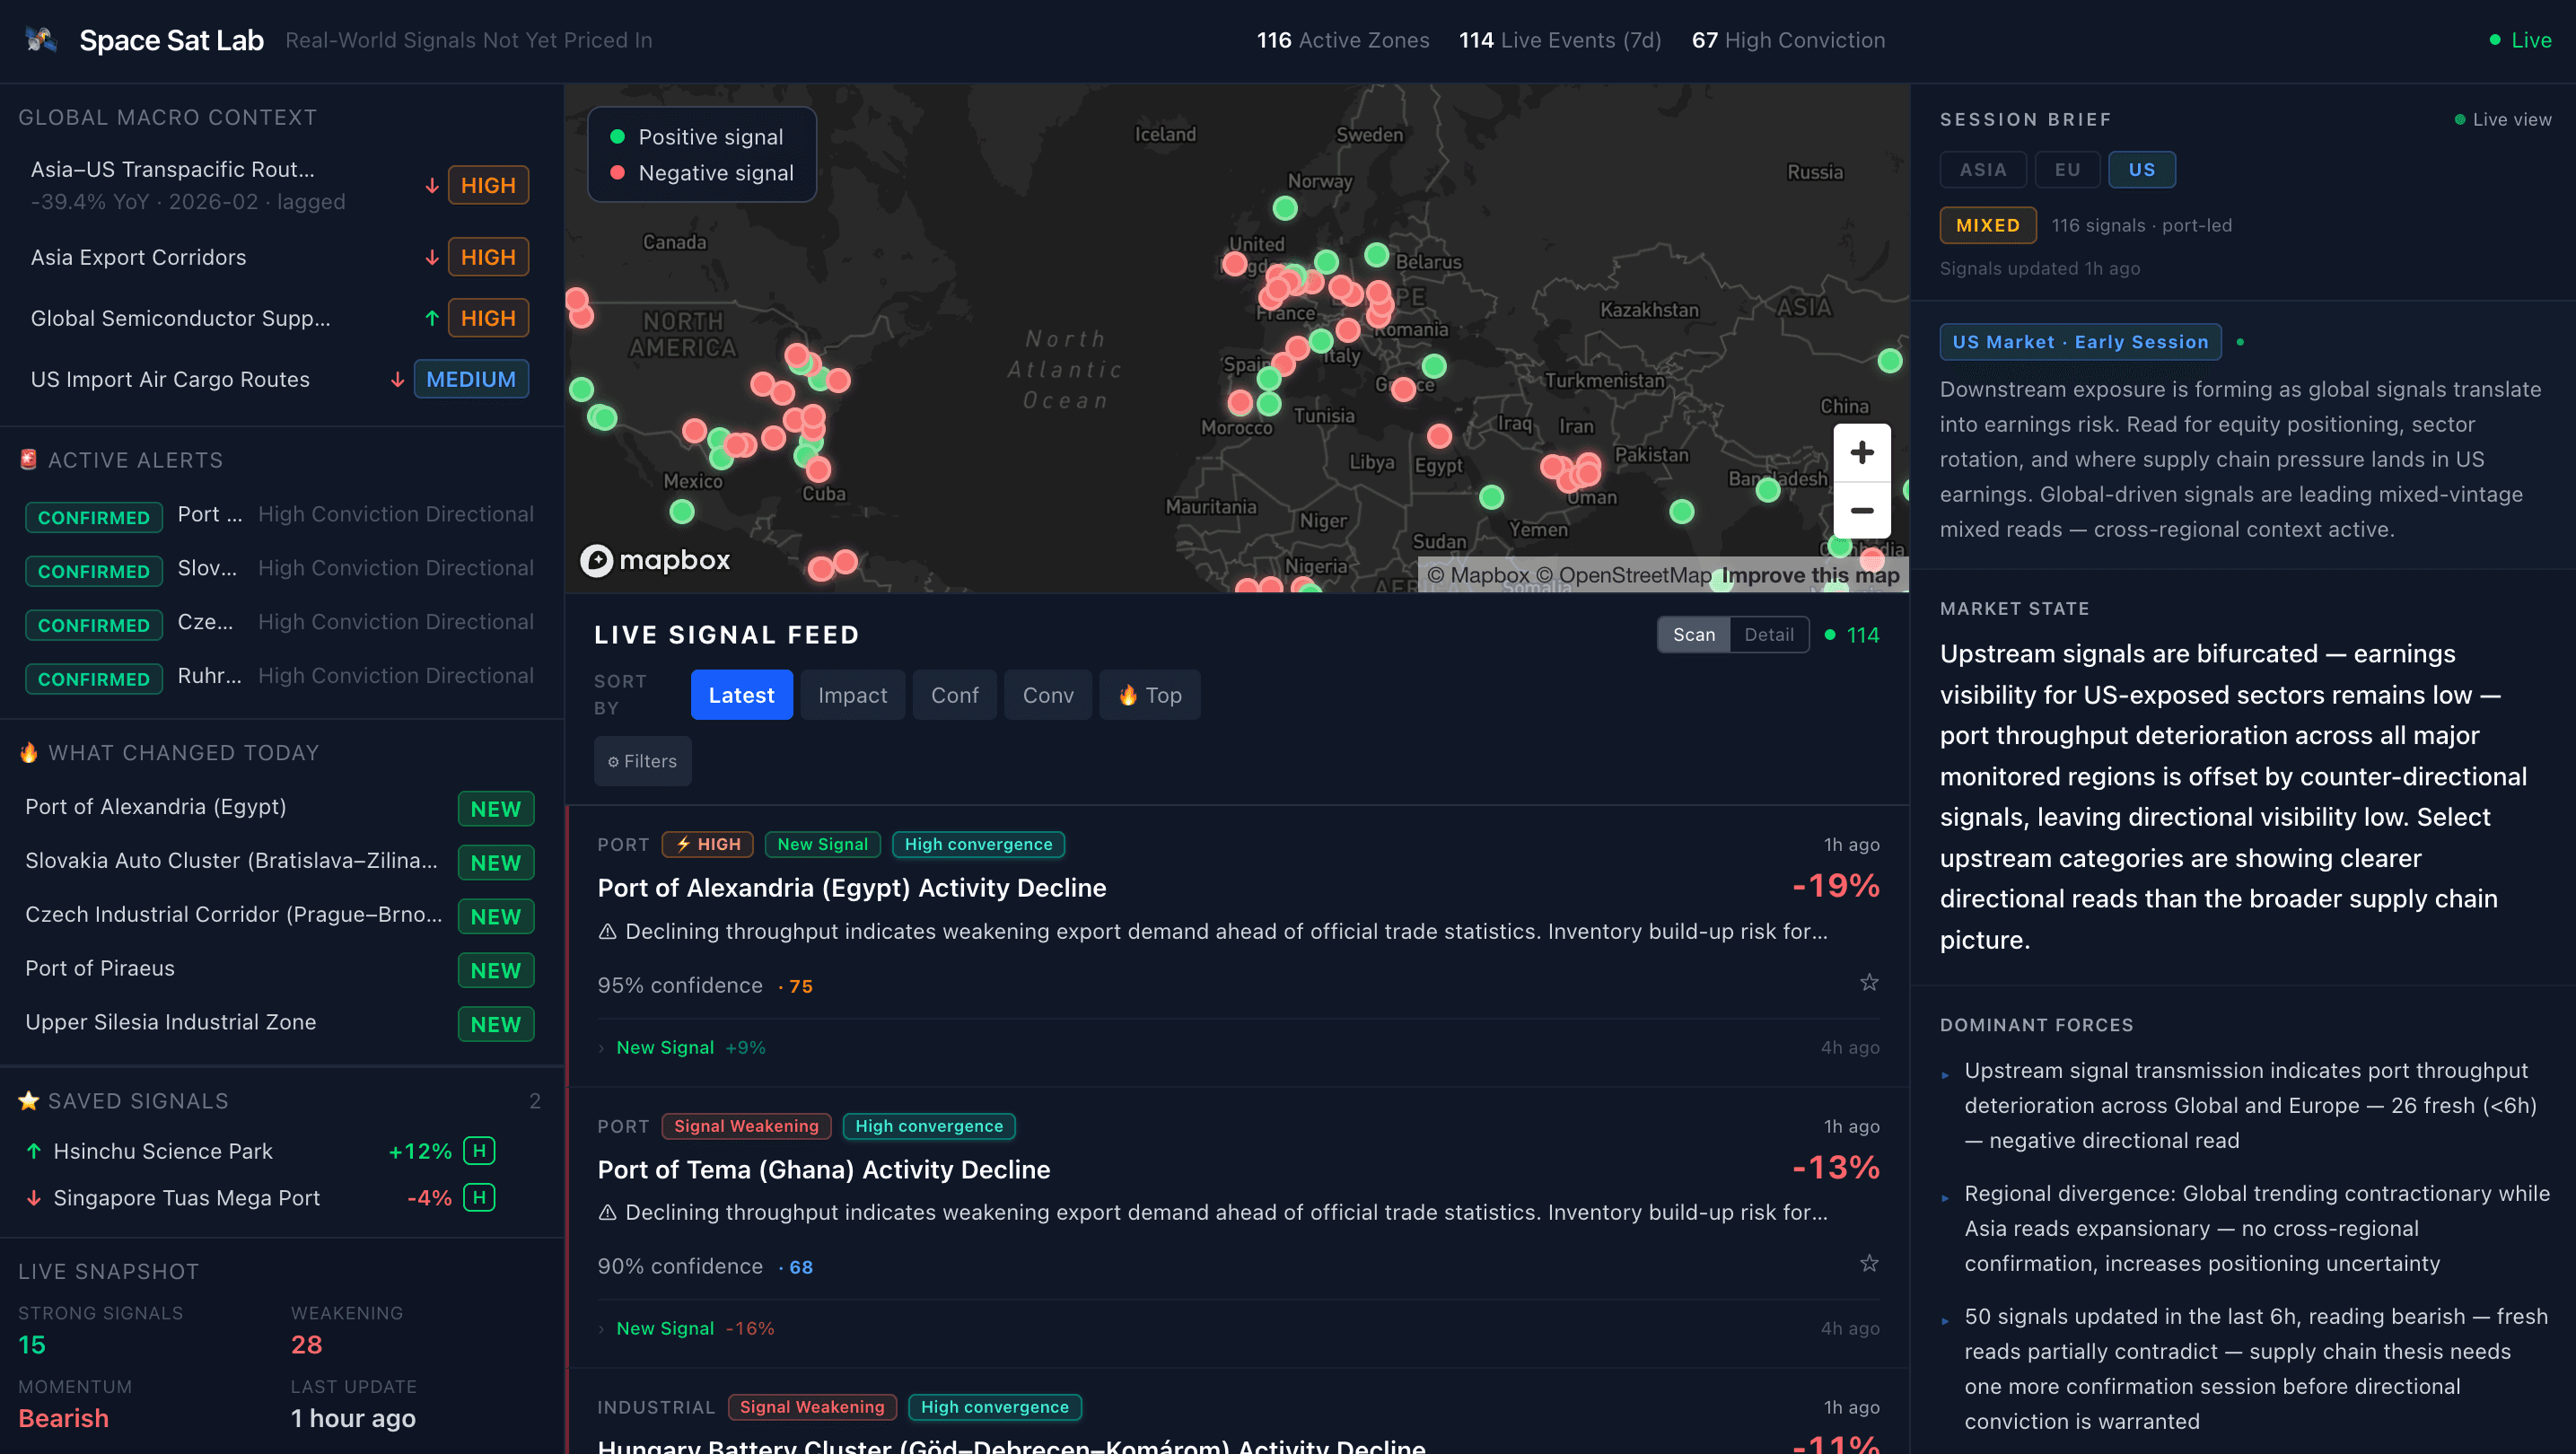Sort feed by Impact
This screenshot has height=1454, width=2576.
852,695
